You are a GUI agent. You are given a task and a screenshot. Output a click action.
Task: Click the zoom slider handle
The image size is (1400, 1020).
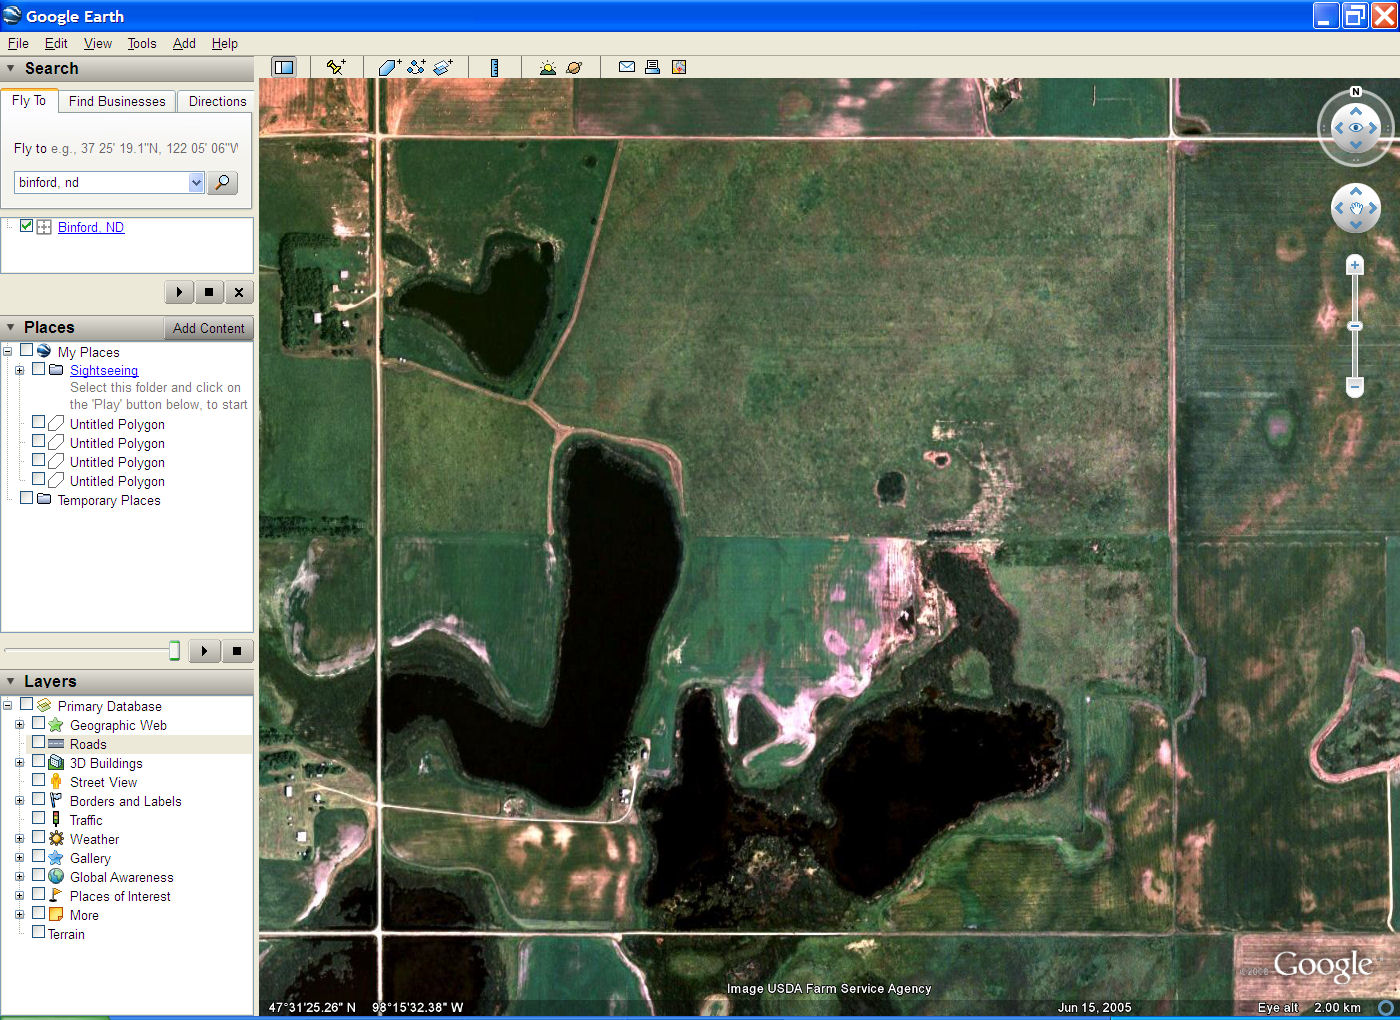(1355, 326)
